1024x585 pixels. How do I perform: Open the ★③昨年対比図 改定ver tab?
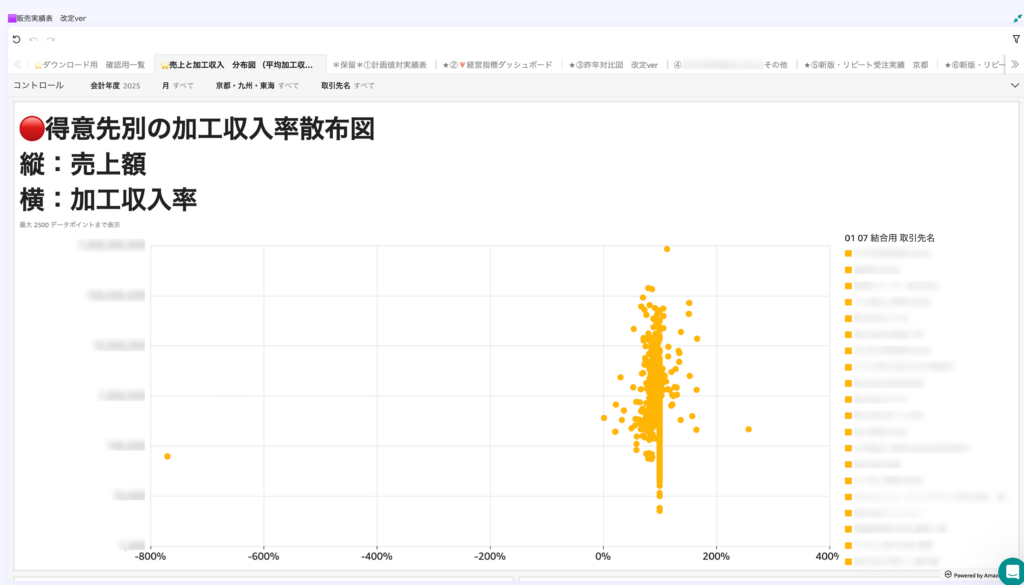tap(613, 65)
